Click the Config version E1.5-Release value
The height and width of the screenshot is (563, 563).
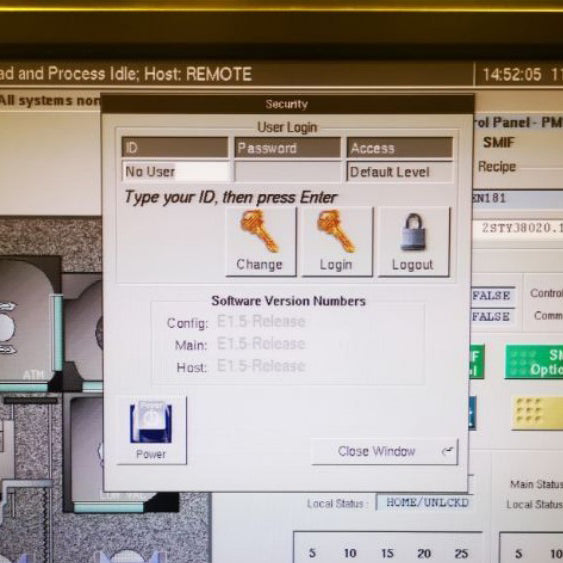(261, 321)
